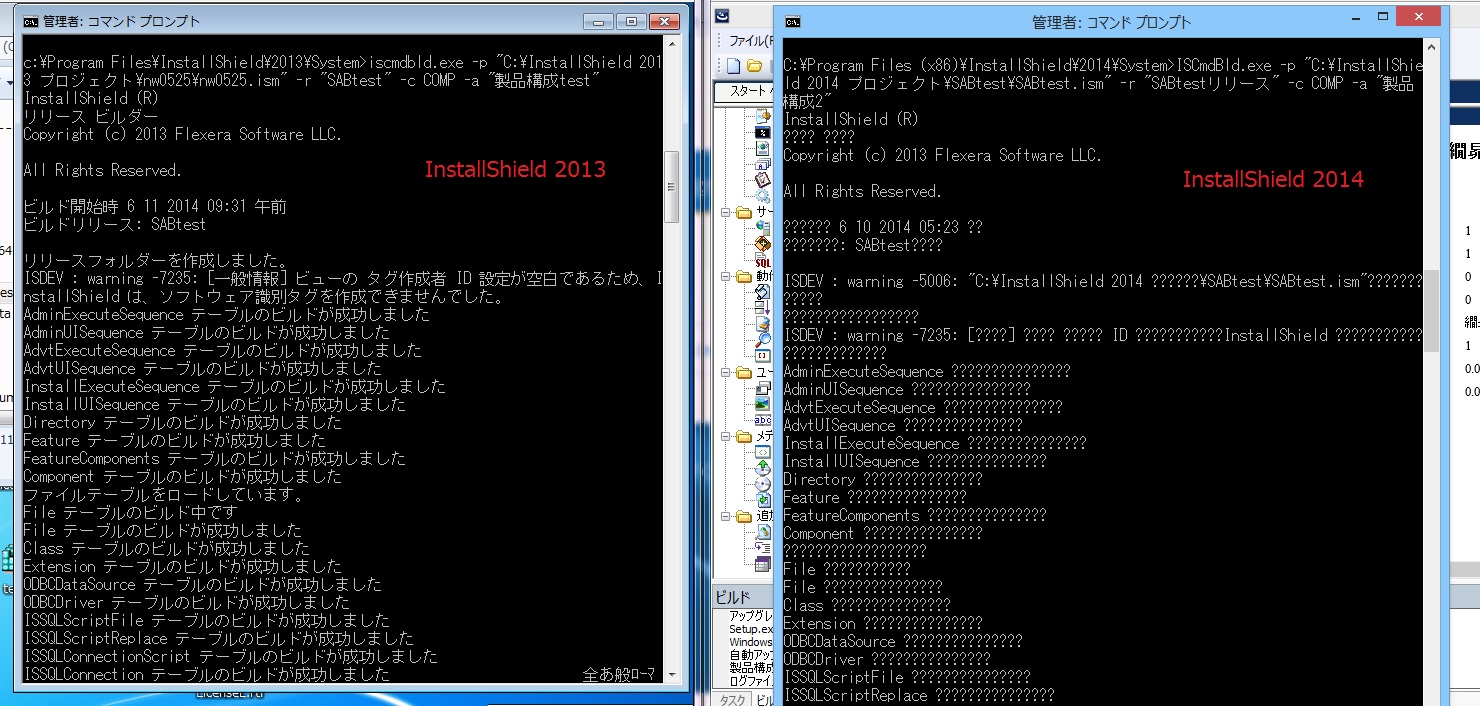Click 'Copyright (c) 2013' line in 2014 prompt
The image size is (1480, 706).
[x=942, y=155]
